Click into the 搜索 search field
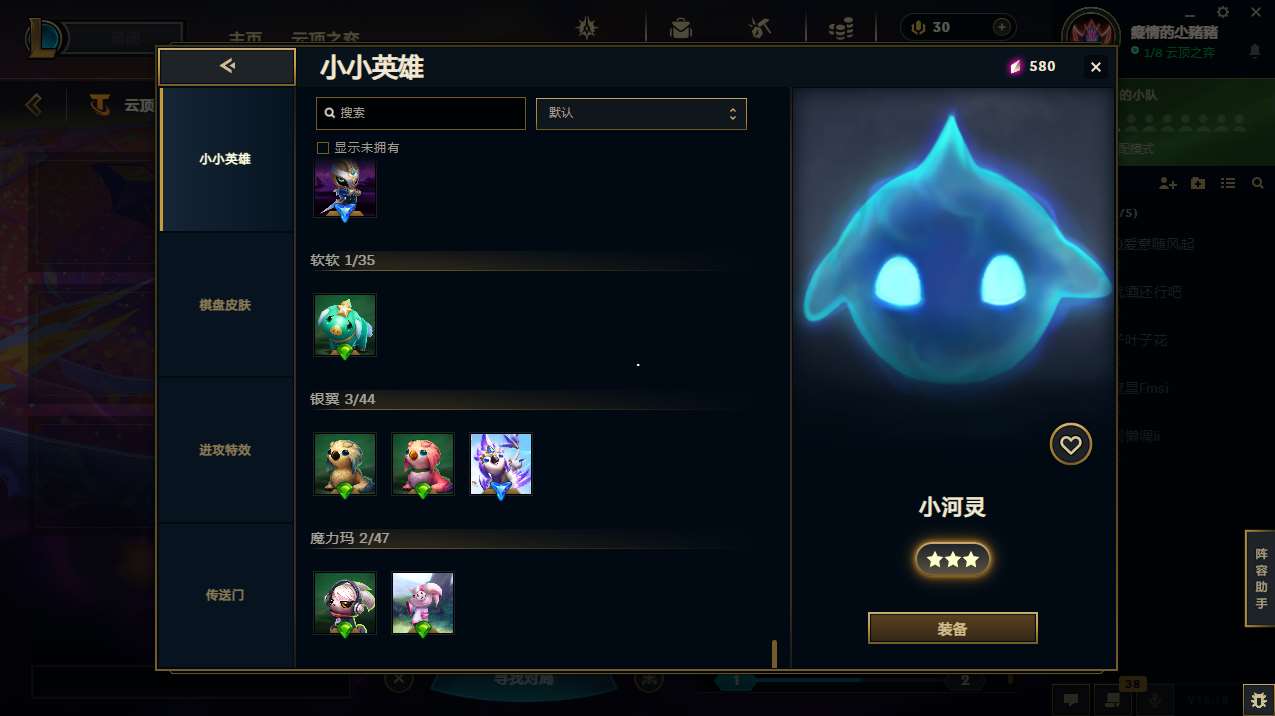The image size is (1275, 716). click(420, 113)
